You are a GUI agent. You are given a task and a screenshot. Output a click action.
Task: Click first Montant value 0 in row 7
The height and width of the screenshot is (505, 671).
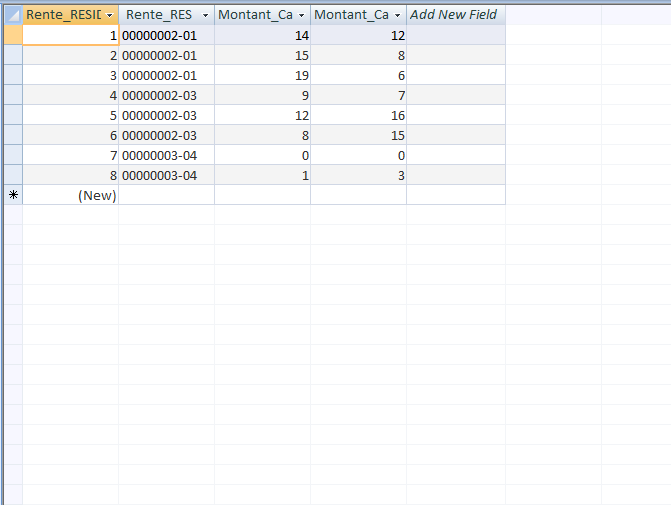(x=262, y=155)
